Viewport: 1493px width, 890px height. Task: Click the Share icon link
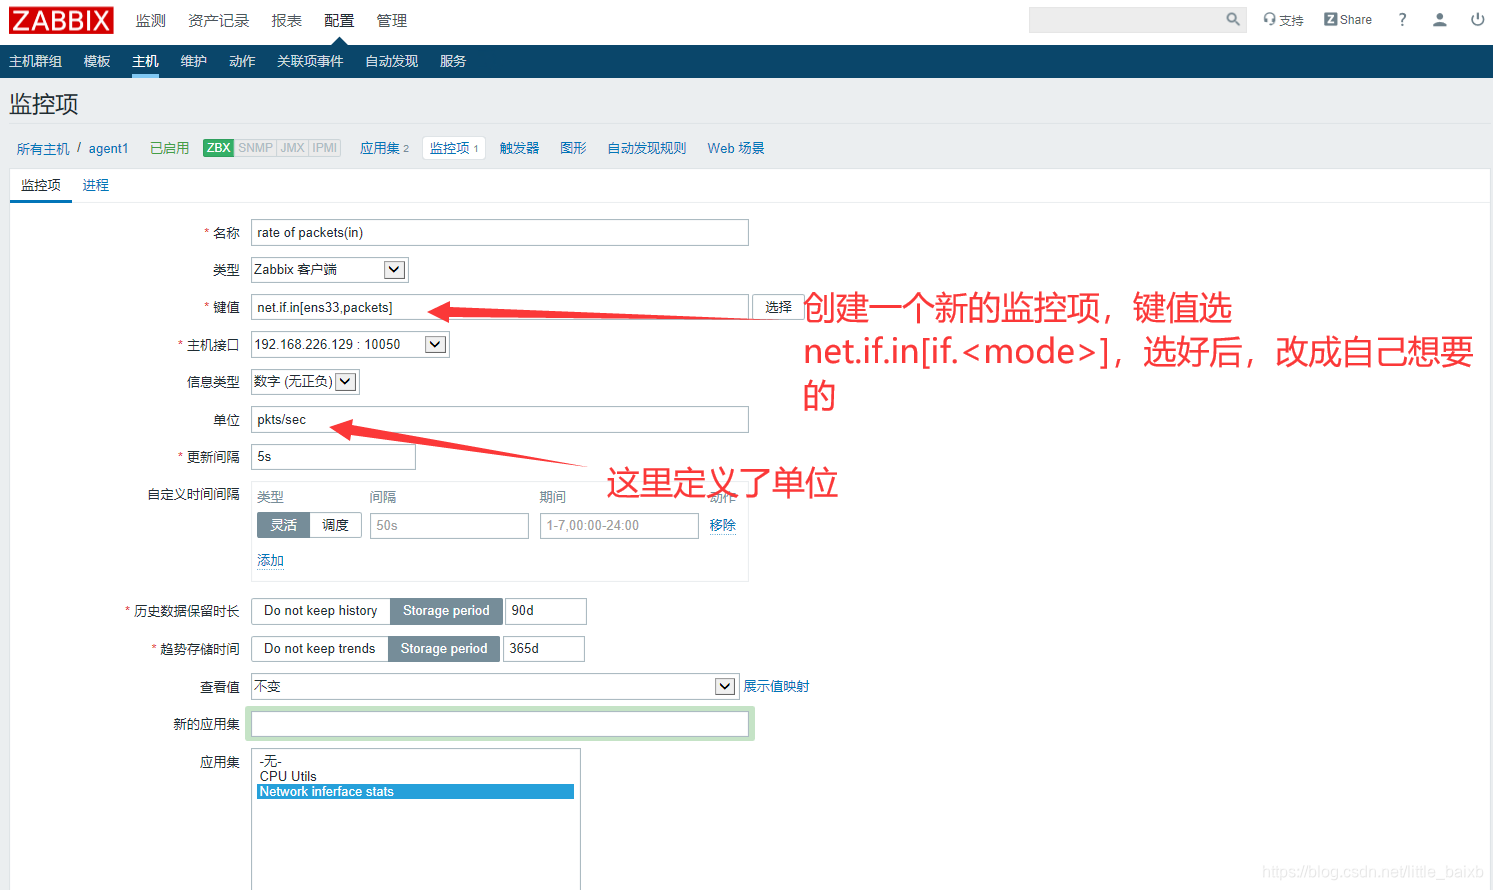[1348, 20]
